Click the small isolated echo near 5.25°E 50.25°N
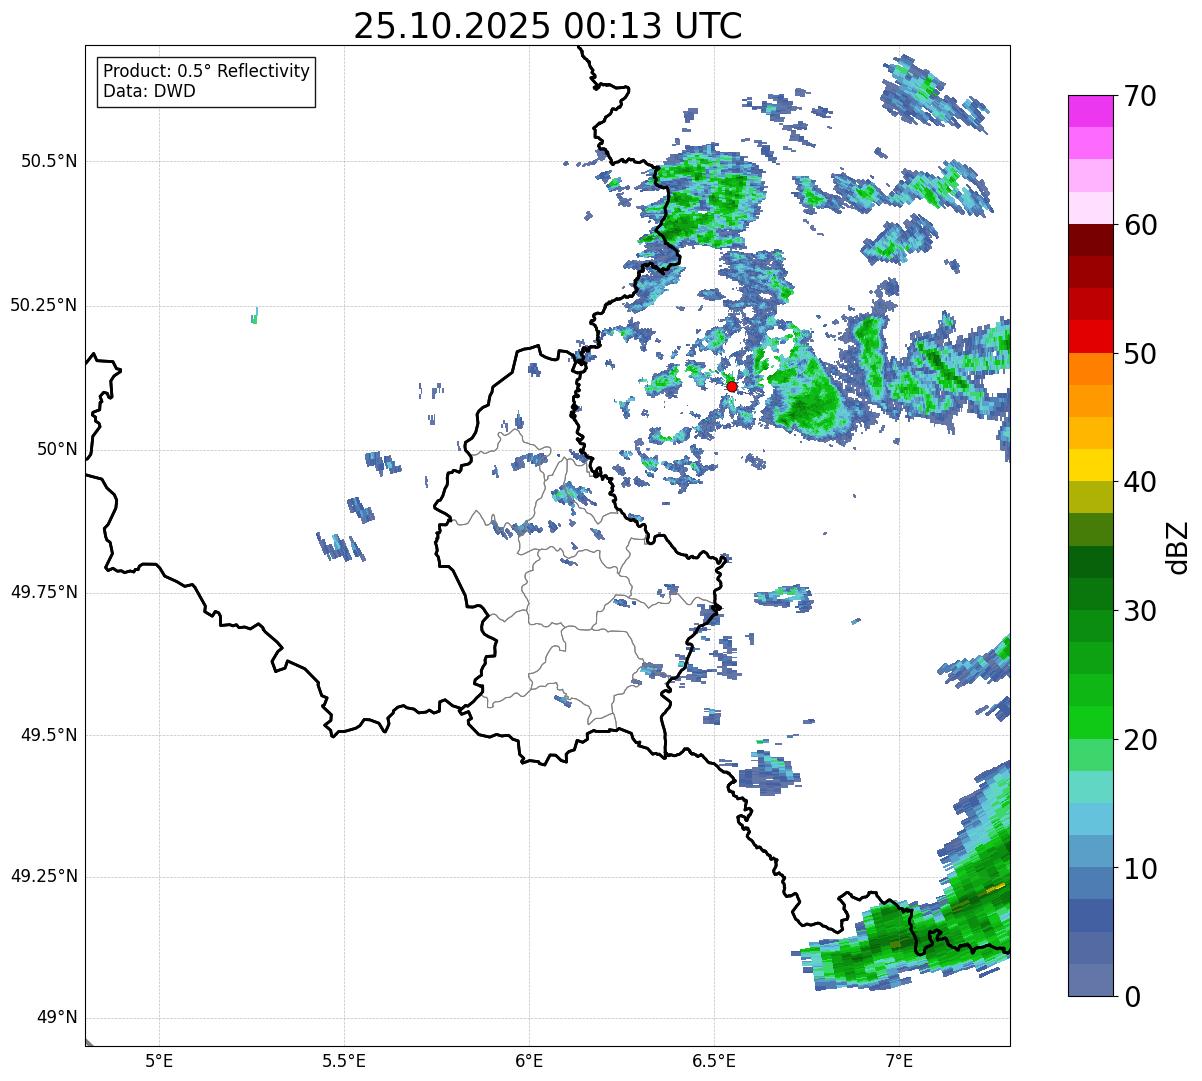This screenshot has width=1202, height=1081. tap(254, 316)
